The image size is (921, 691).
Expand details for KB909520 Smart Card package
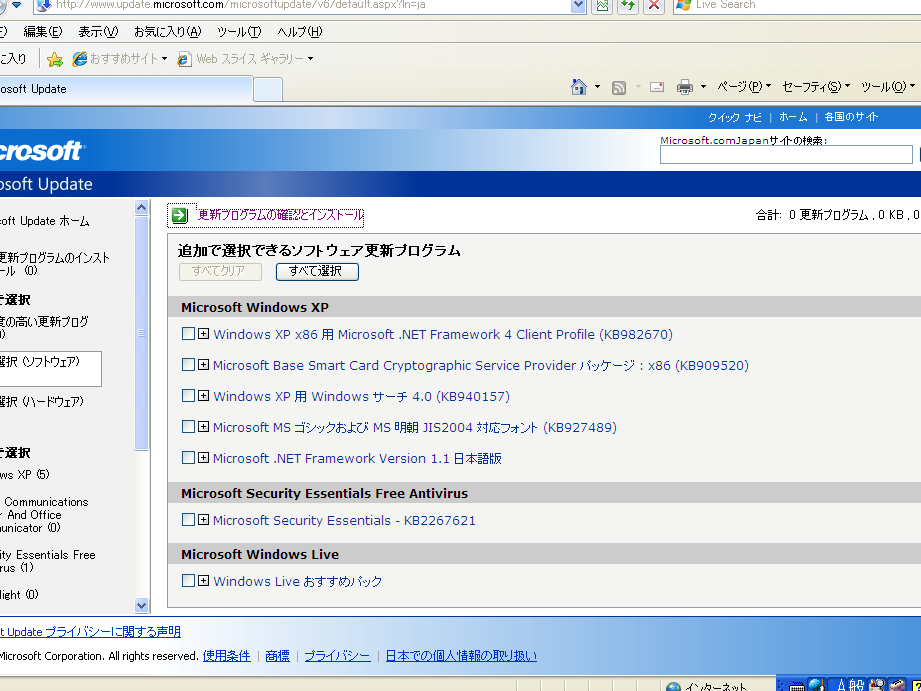tap(203, 365)
